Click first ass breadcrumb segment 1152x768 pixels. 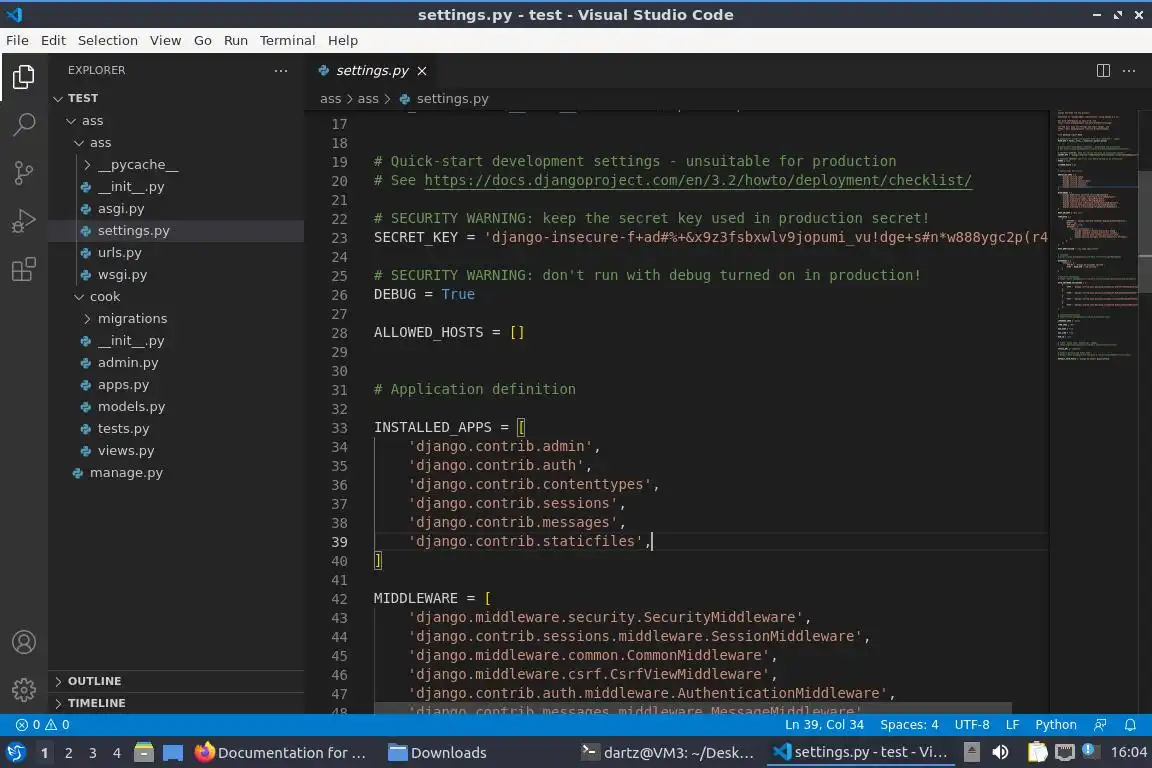331,98
